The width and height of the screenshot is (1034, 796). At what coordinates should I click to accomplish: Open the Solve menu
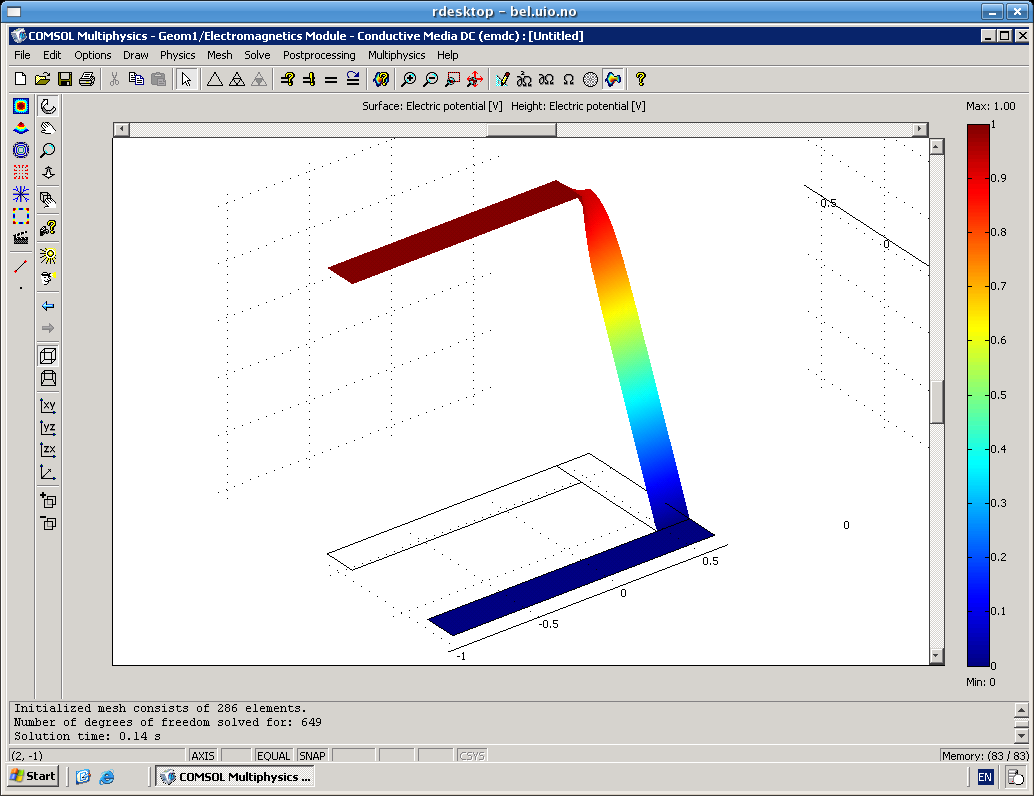tap(257, 55)
